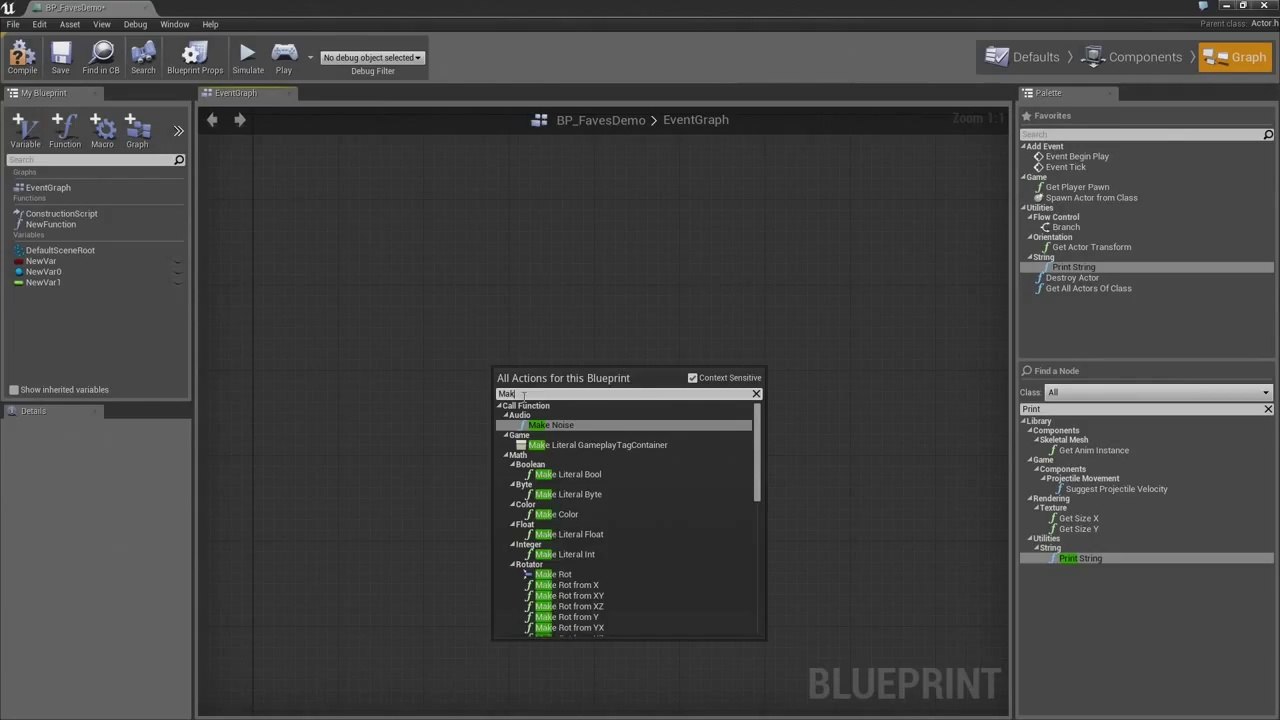Screen dimensions: 1280x720
Task: Open the Class dropdown in Find a Node
Action: tap(1158, 393)
